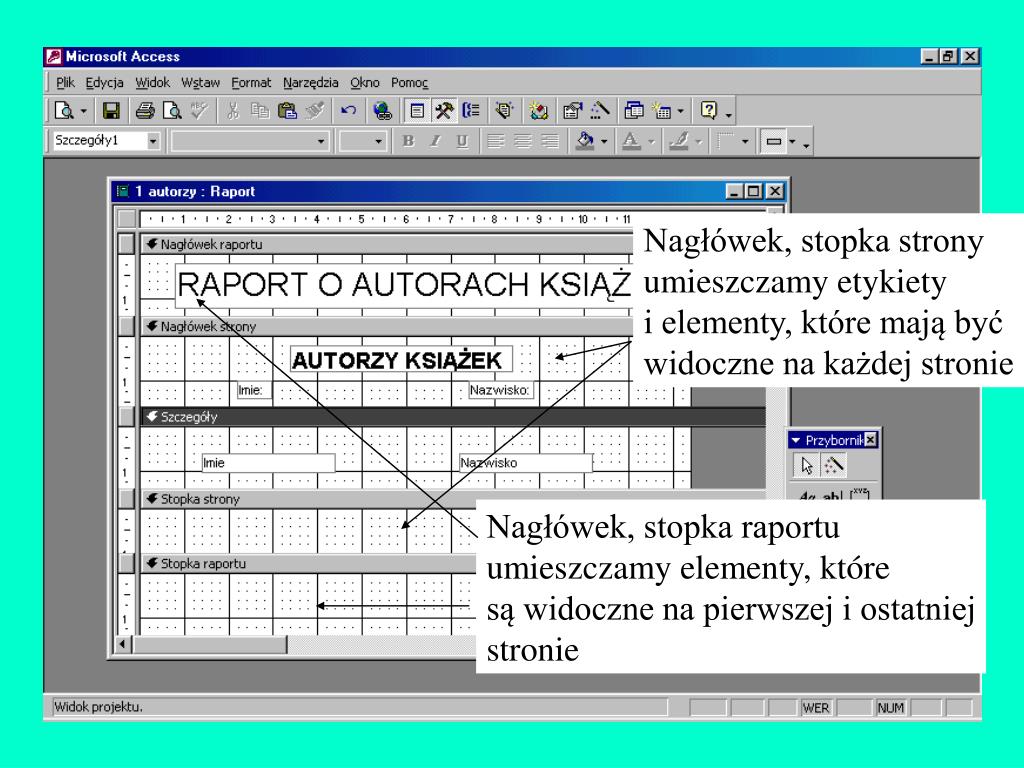Screen dimensions: 1024x768
Task: Click the Spelling check icon
Action: 199,111
